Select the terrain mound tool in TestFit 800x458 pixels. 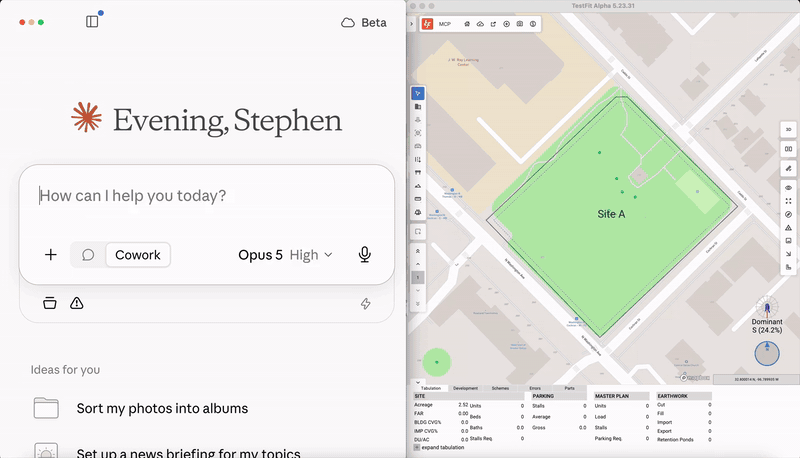click(x=418, y=186)
